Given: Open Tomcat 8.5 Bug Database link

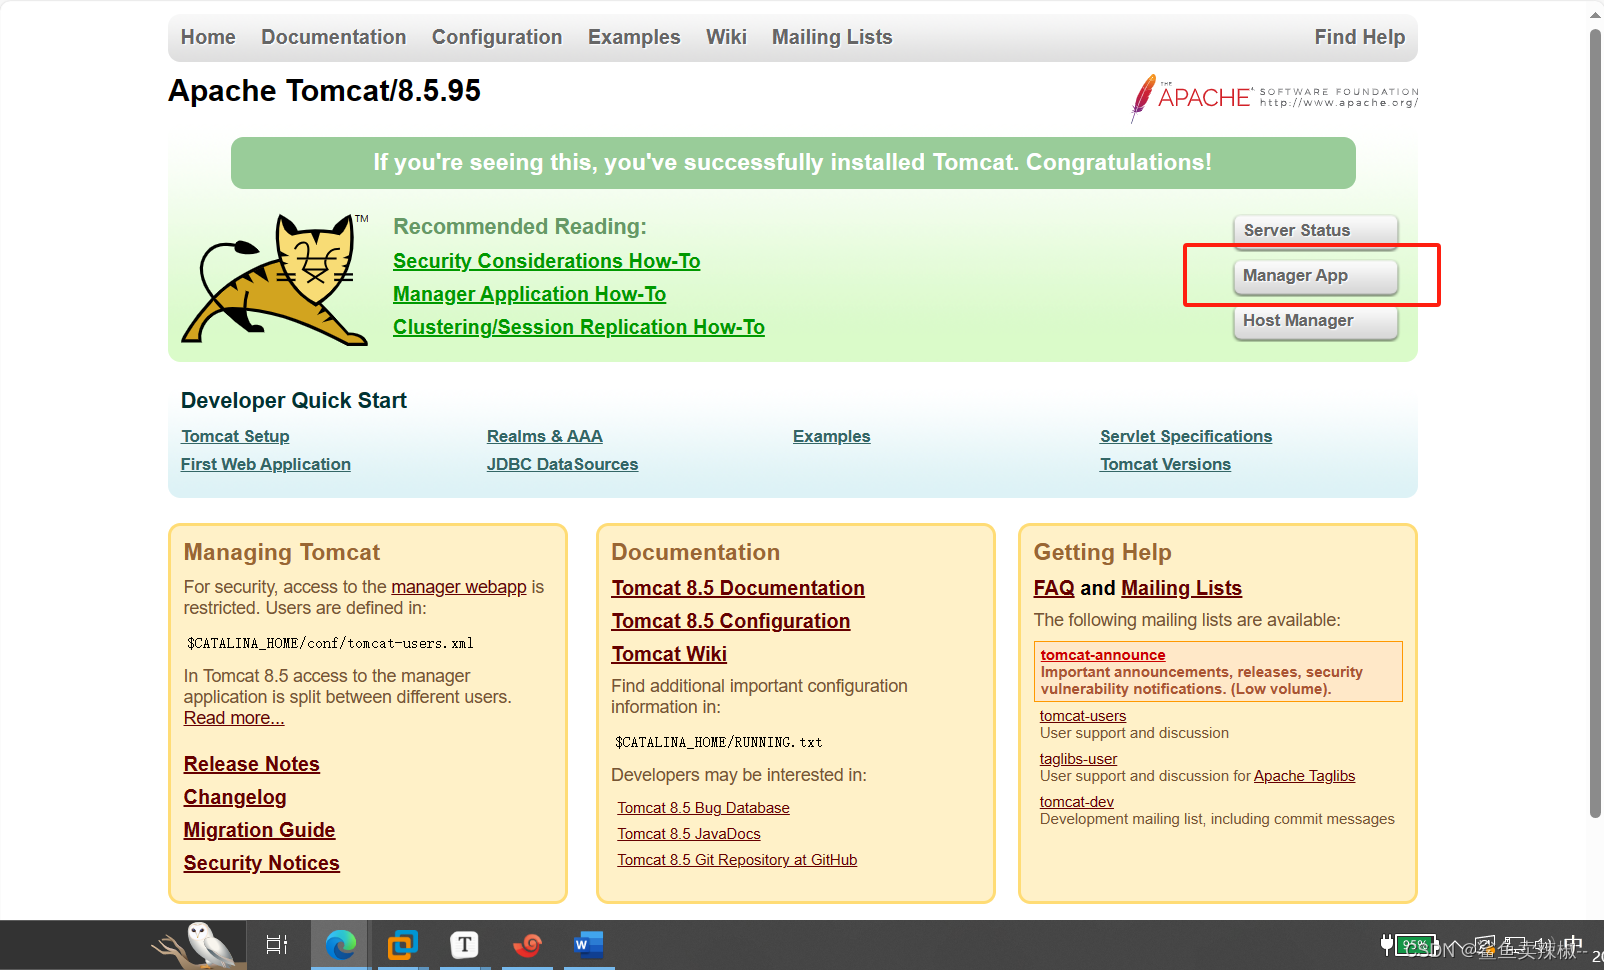Looking at the screenshot, I should (x=703, y=808).
